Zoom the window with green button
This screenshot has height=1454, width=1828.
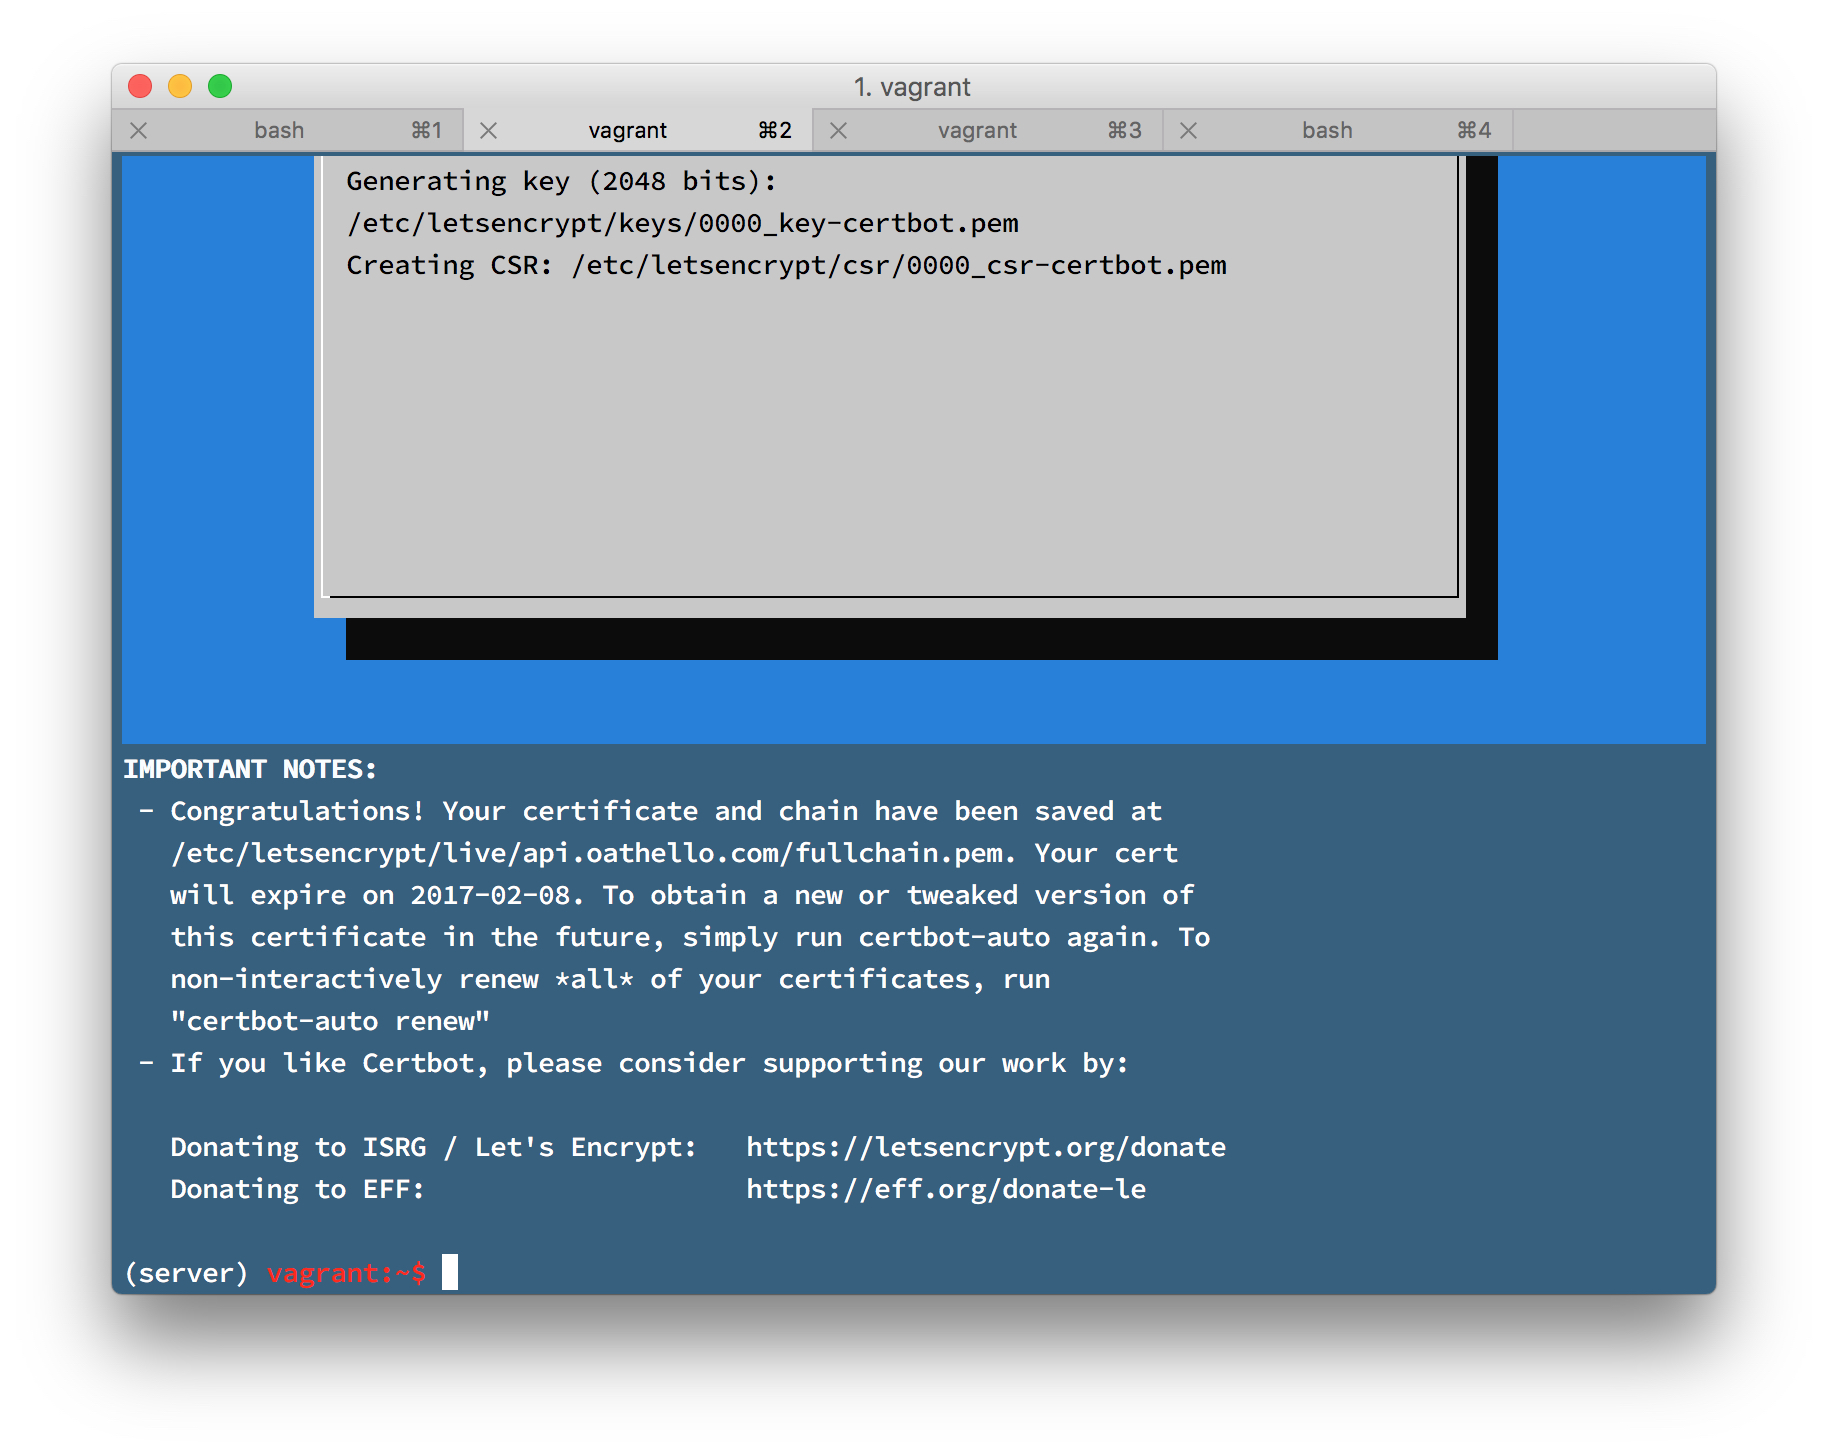tap(220, 87)
